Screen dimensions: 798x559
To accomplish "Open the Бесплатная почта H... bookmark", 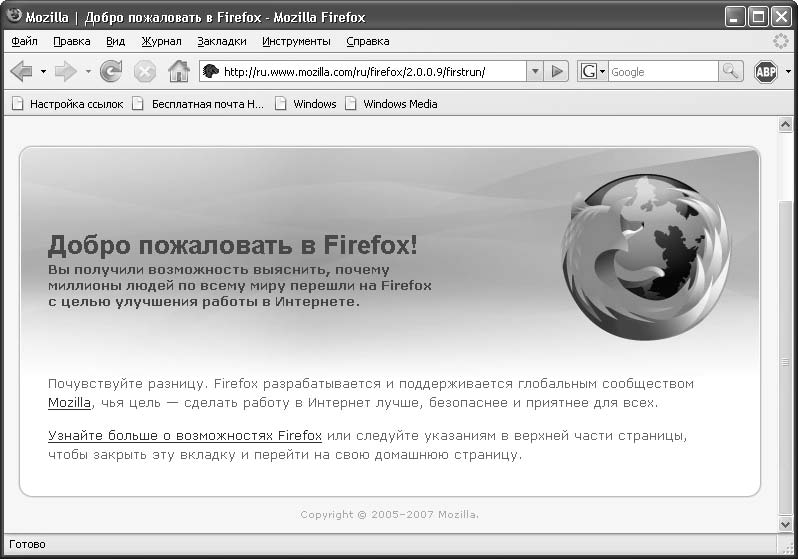I will tap(208, 104).
